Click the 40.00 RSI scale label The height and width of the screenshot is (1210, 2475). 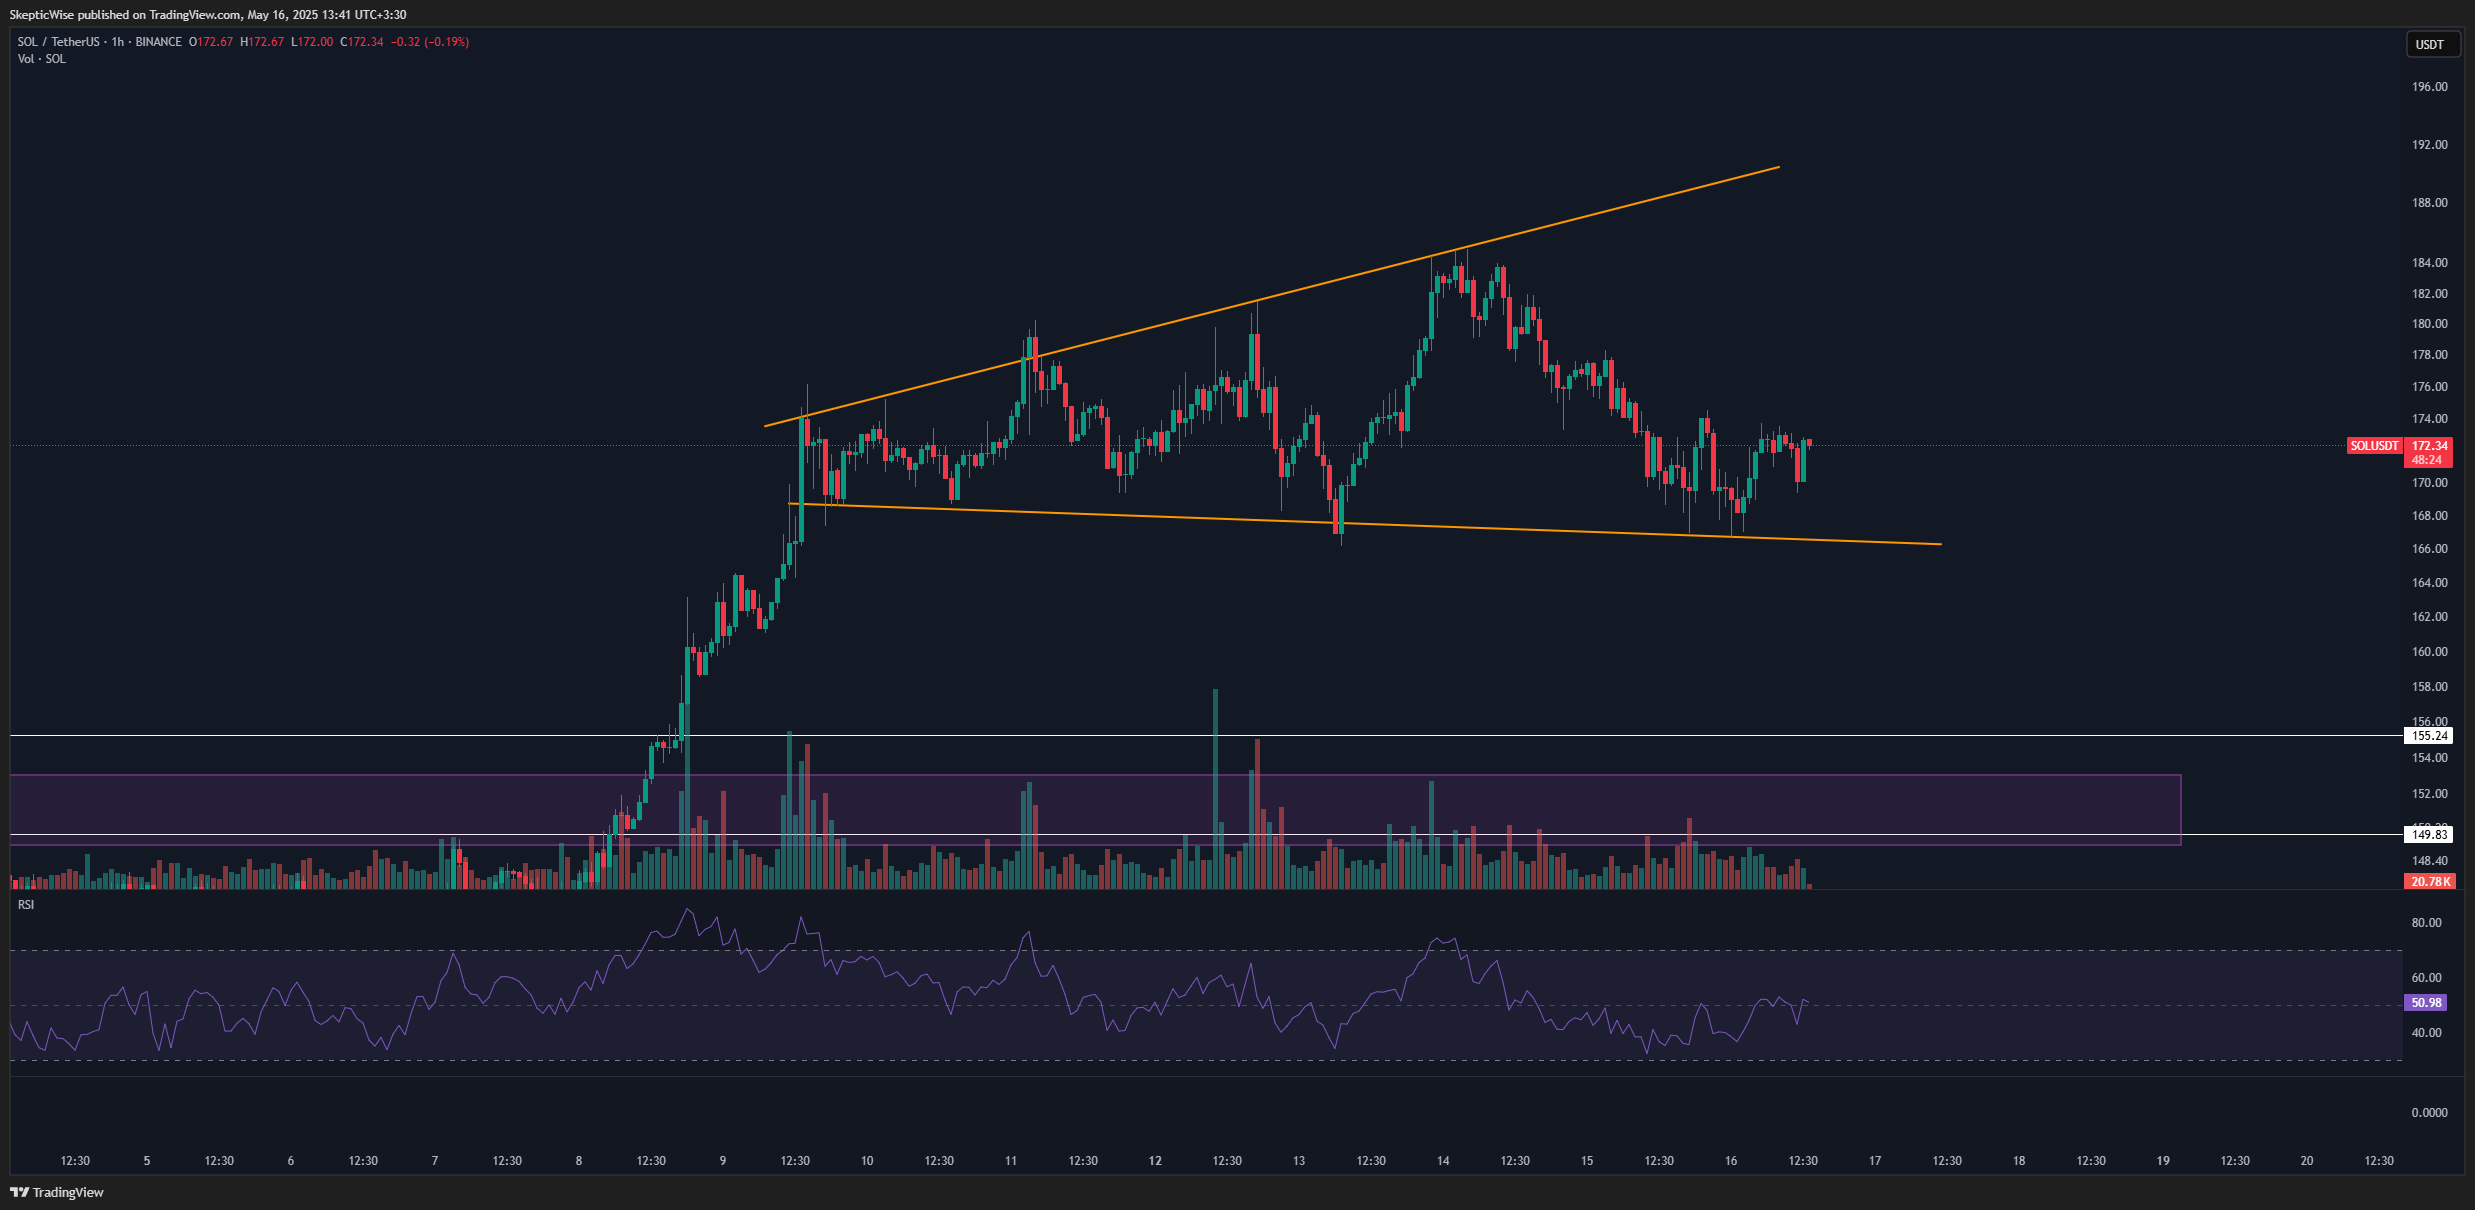(x=2426, y=1033)
